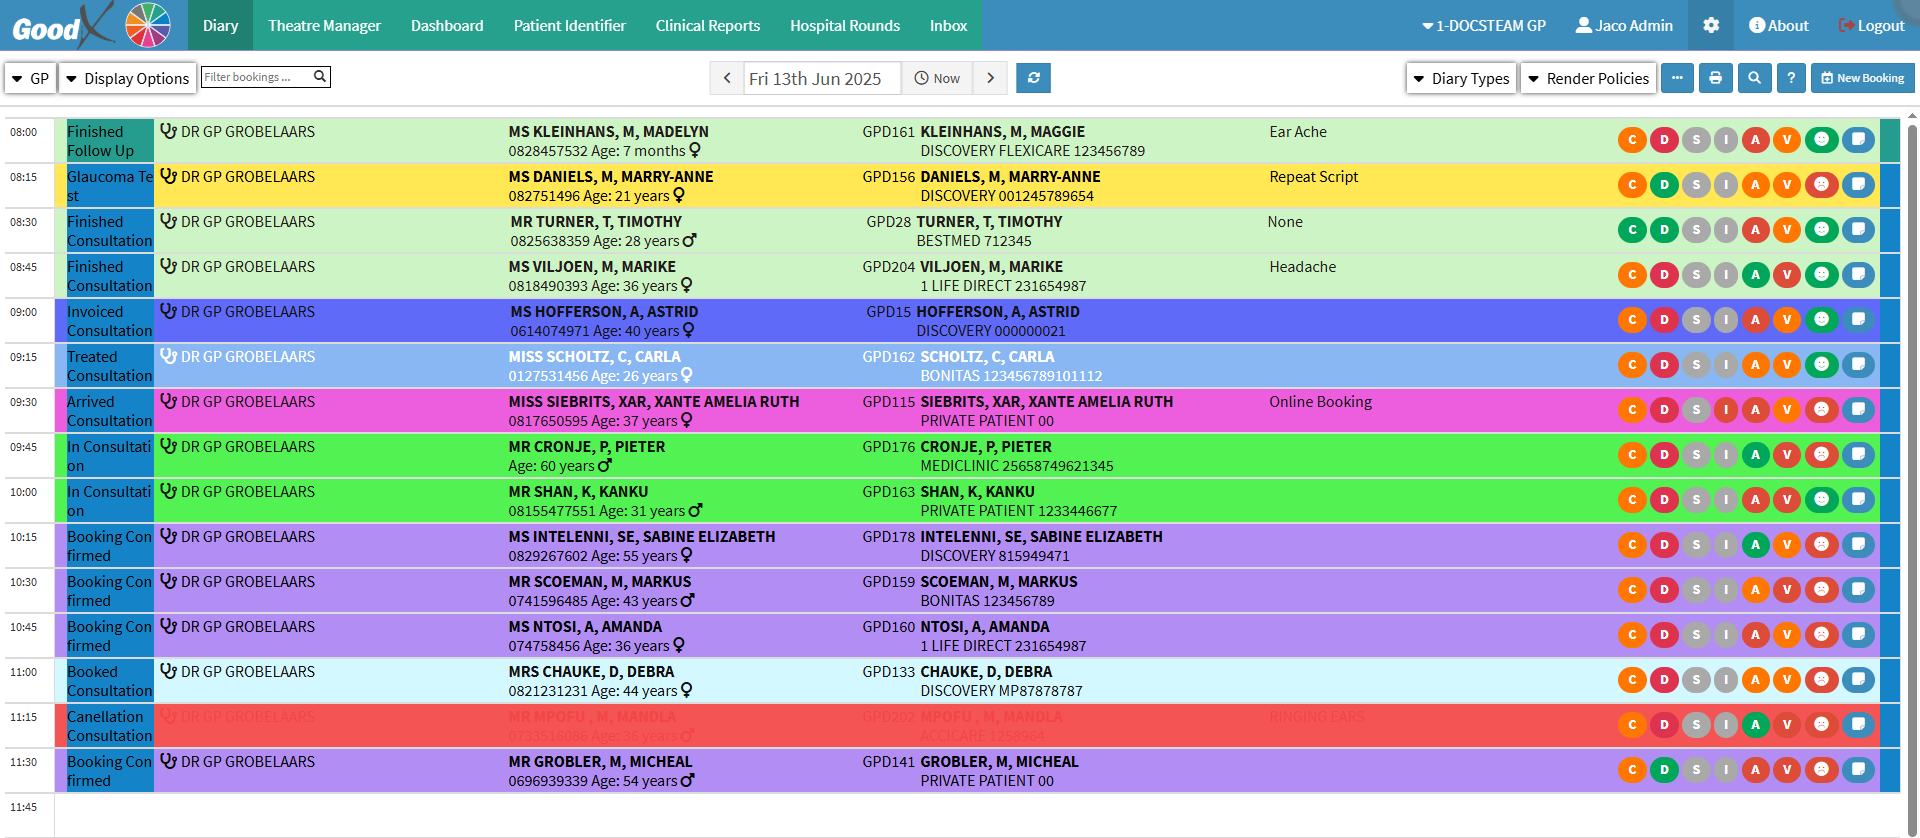This screenshot has width=1920, height=838.
Task: Expand the Display Options dropdown
Action: [127, 78]
